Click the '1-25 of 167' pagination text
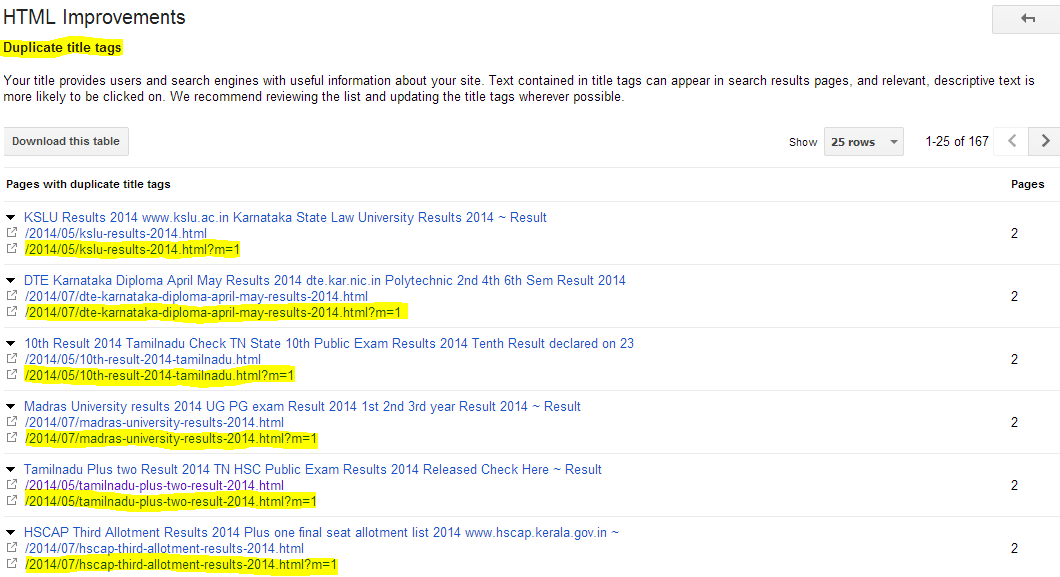1060x577 pixels. point(957,141)
